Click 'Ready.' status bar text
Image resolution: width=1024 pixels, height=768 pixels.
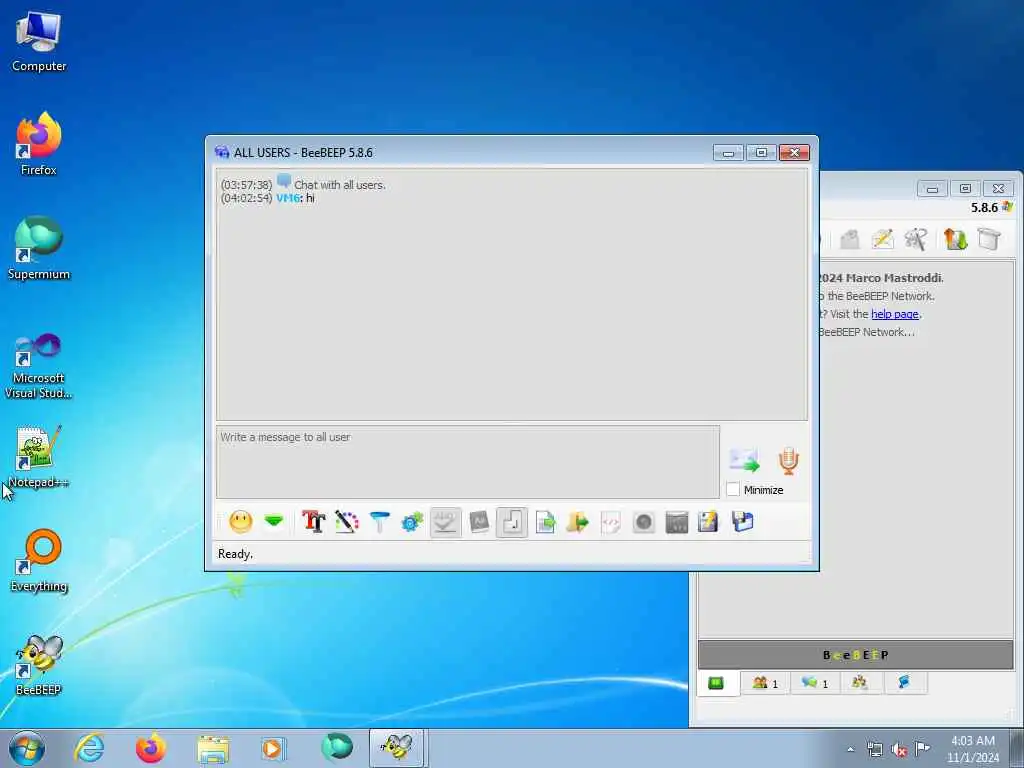(x=235, y=554)
